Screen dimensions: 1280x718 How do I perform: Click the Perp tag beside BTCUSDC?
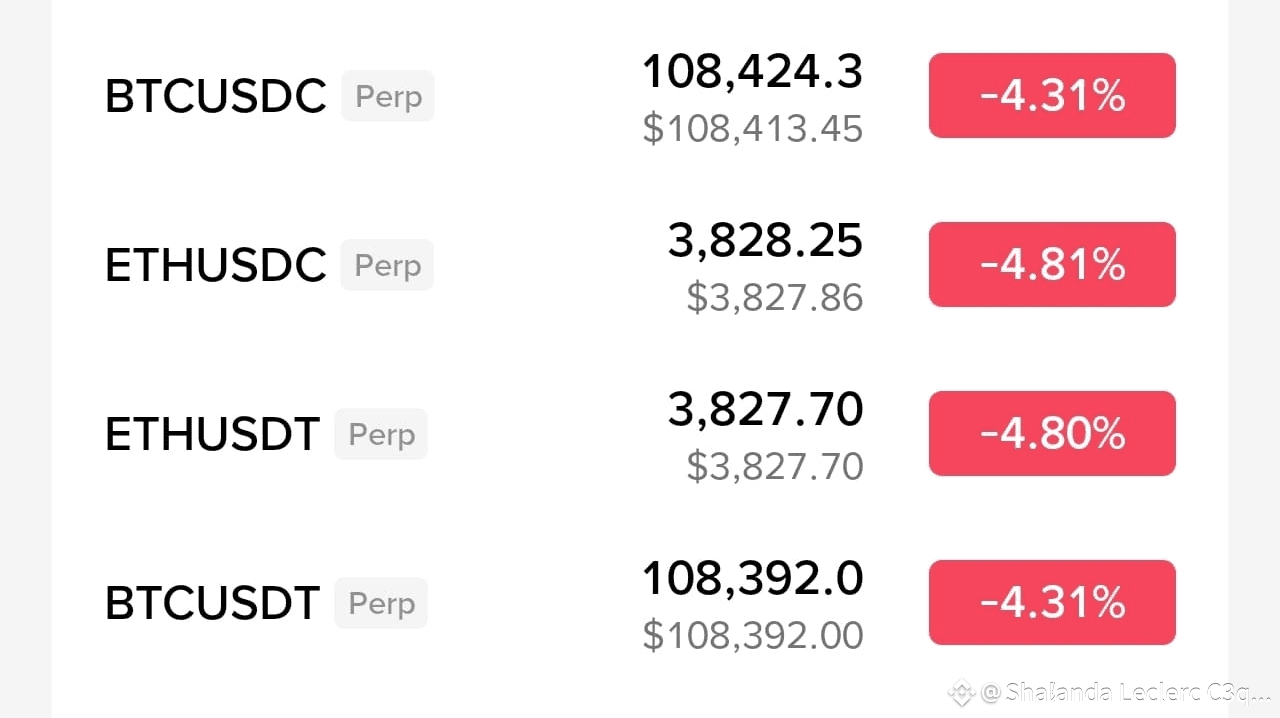click(x=388, y=97)
